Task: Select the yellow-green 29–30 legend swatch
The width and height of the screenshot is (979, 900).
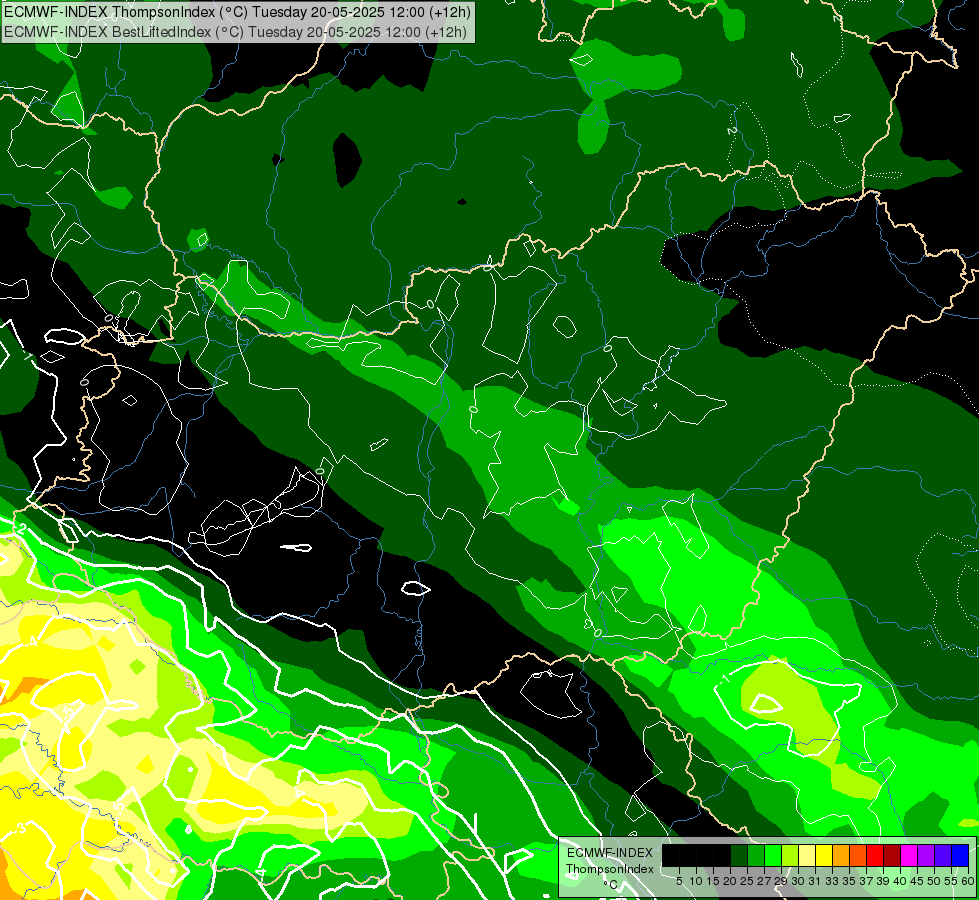Action: point(790,855)
